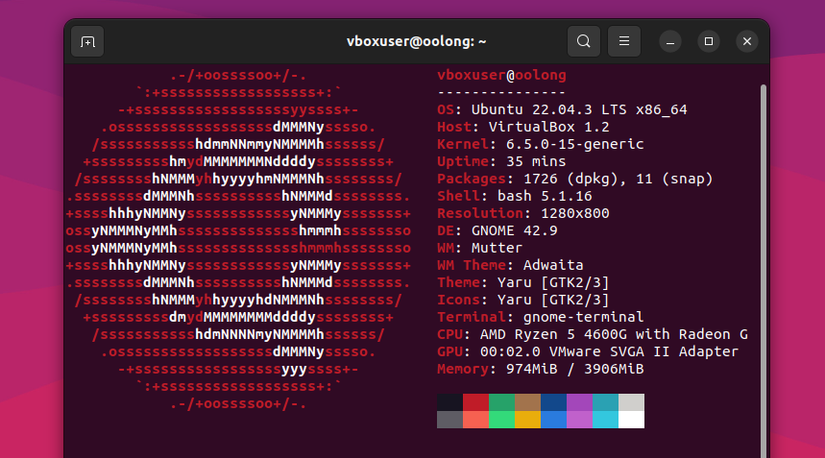Image resolution: width=825 pixels, height=458 pixels.
Task: Click the cyan block in bottom row
Action: coord(605,420)
